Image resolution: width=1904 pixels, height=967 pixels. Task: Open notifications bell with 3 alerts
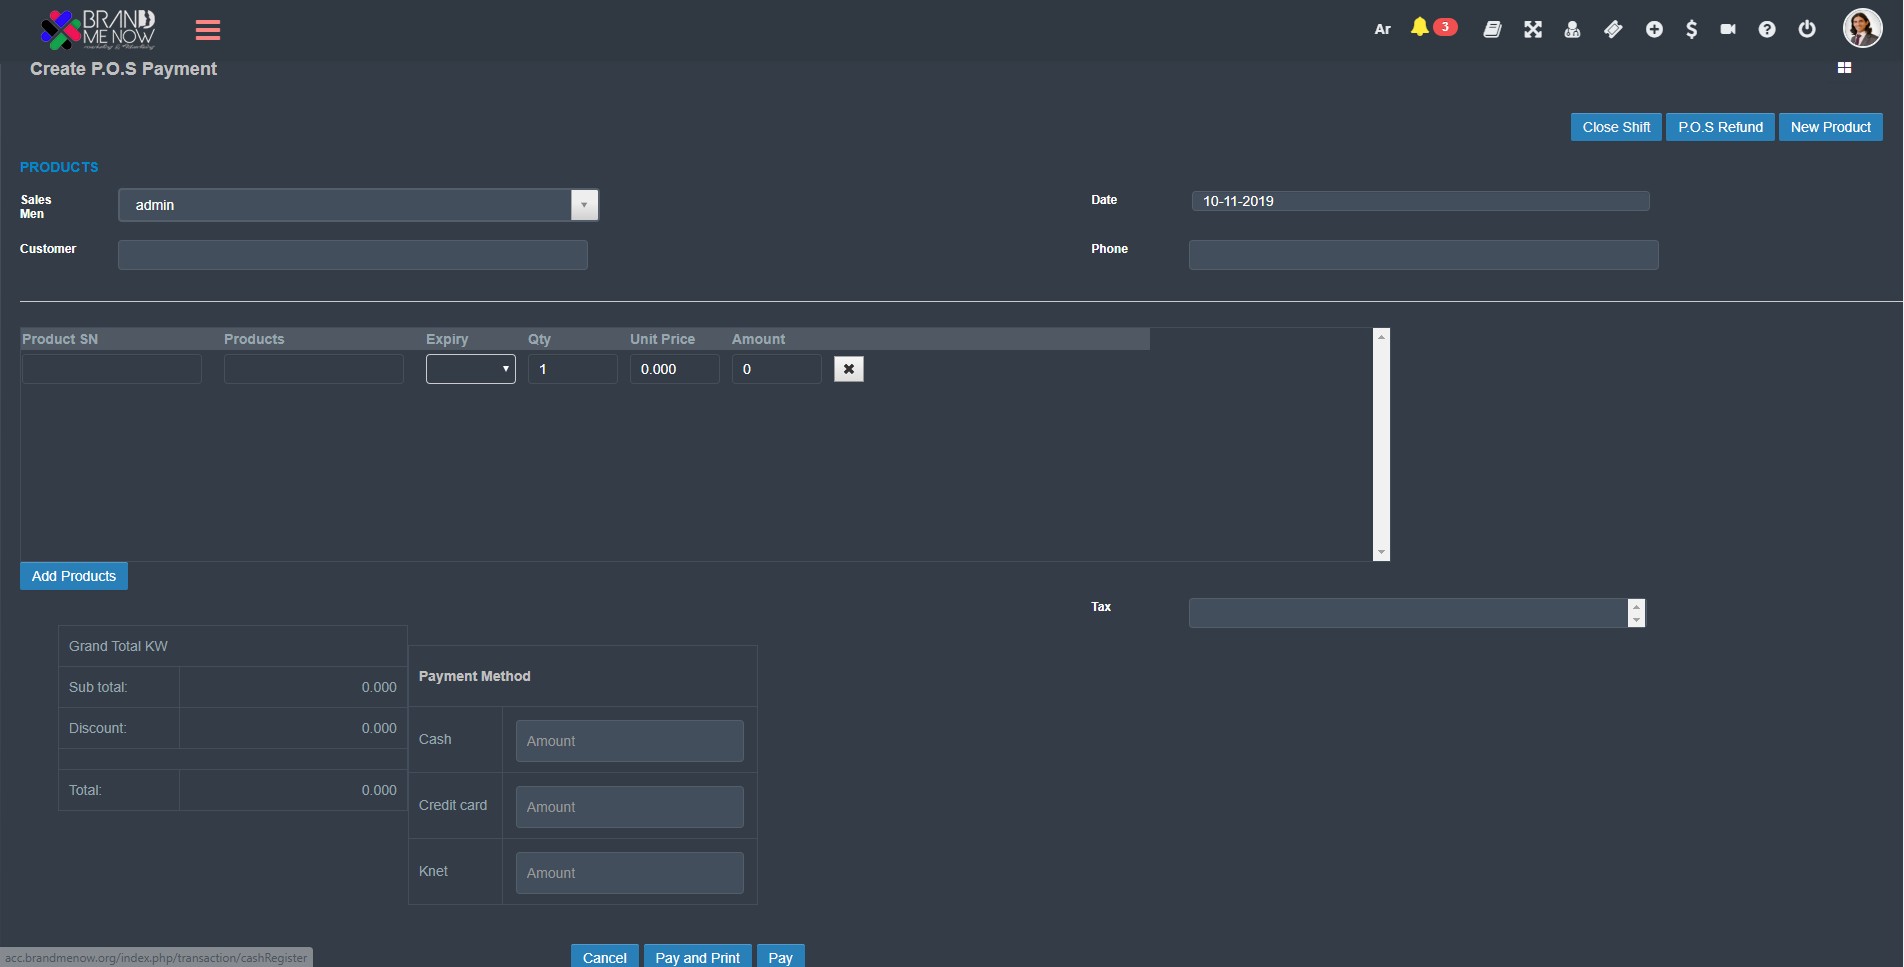[1420, 28]
